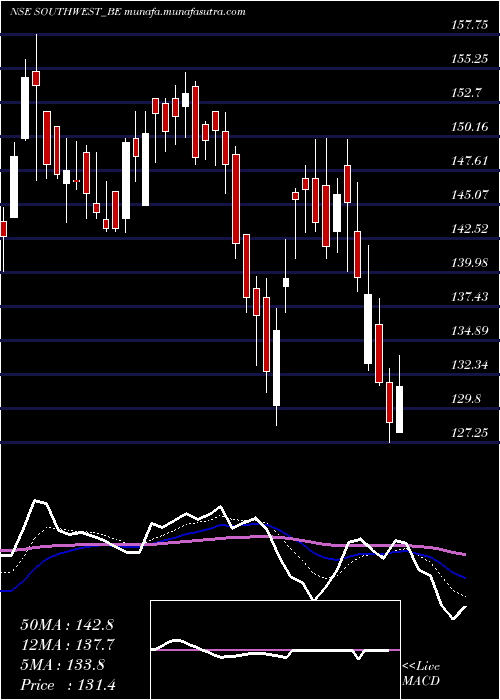Click the 145.07 price axis label

(x=469, y=195)
